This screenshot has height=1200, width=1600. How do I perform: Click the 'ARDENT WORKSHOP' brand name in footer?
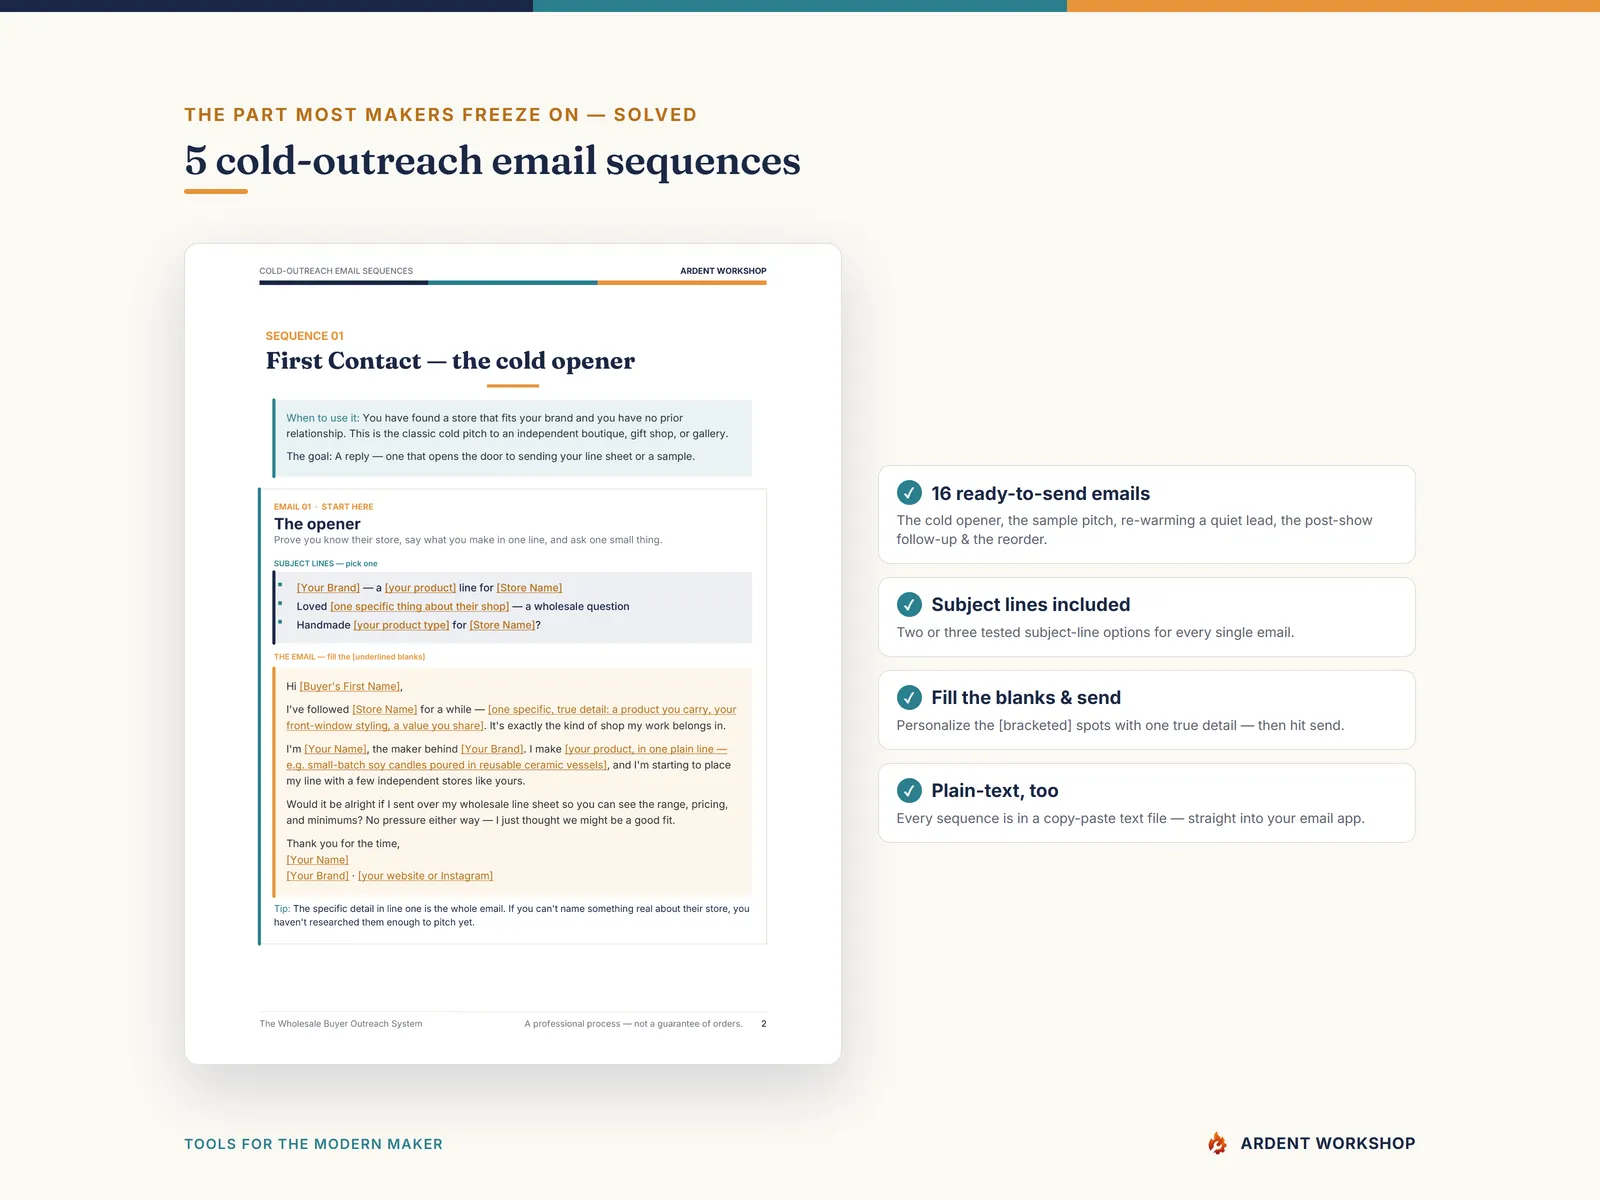[x=1328, y=1143]
